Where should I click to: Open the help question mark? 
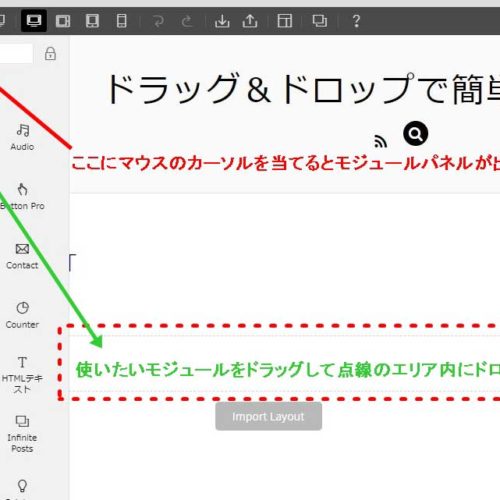[356, 21]
